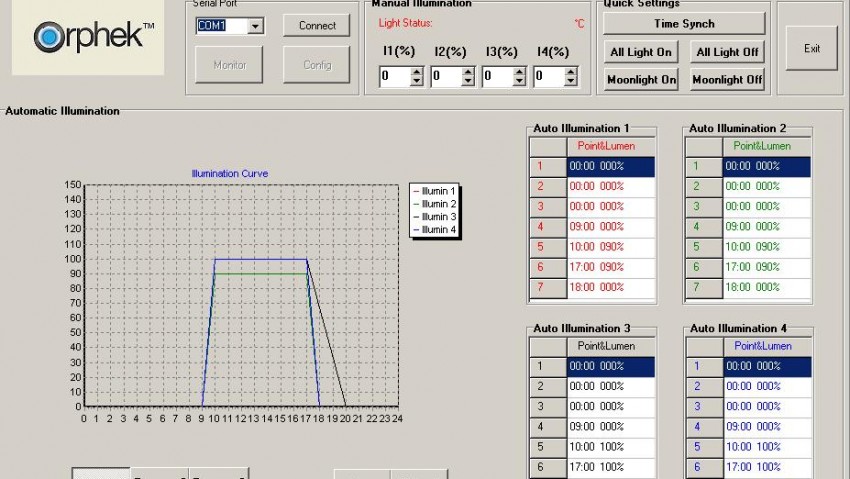Screen dimensions: 850x479
Task: Click All Light Off button
Action: (727, 52)
